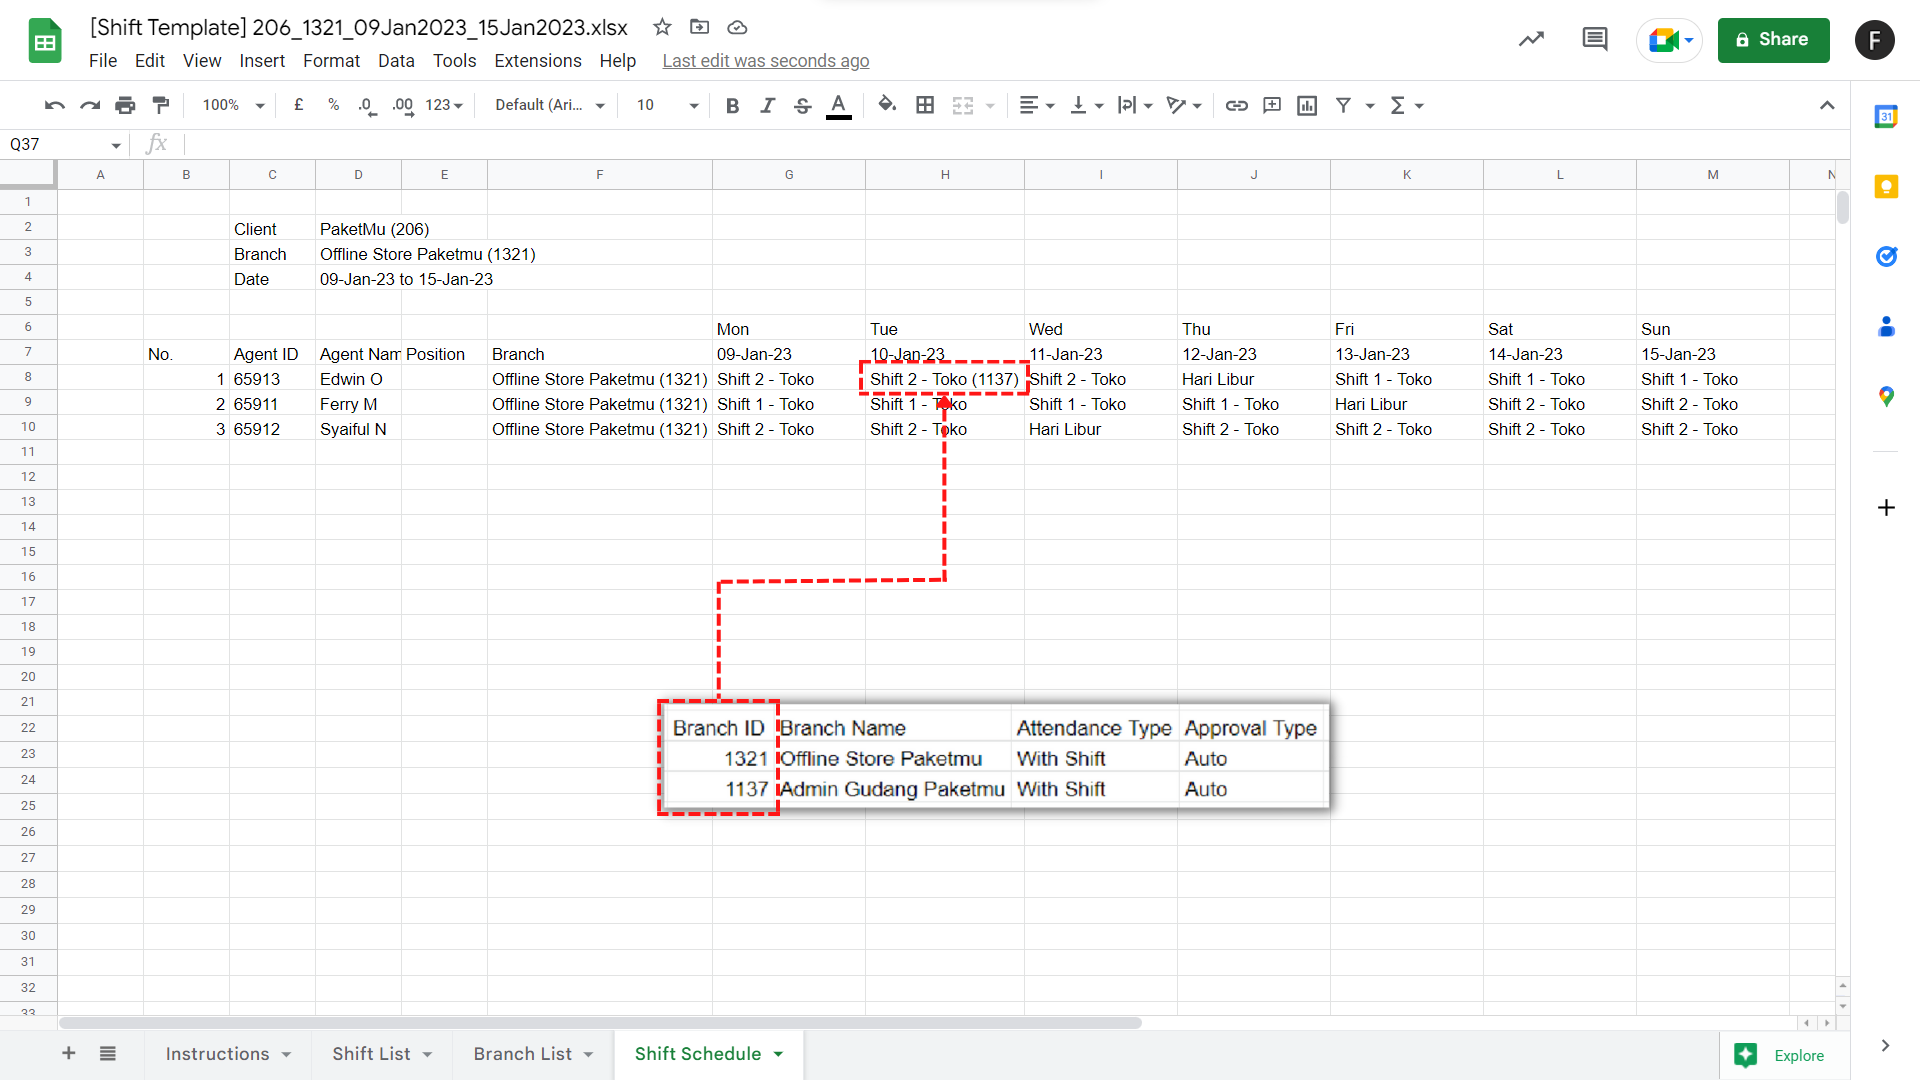This screenshot has height=1080, width=1920.
Task: Click the Redo icon
Action: tap(90, 105)
